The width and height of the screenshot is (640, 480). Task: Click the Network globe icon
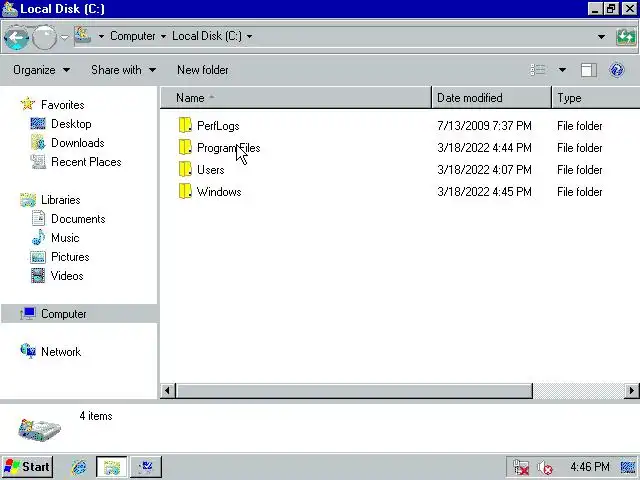28,351
